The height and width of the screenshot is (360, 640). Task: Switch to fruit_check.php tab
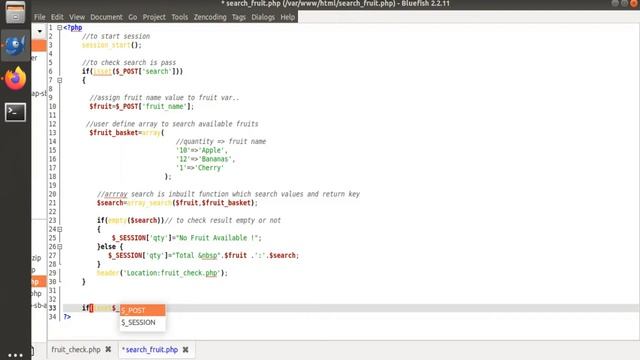(76, 350)
